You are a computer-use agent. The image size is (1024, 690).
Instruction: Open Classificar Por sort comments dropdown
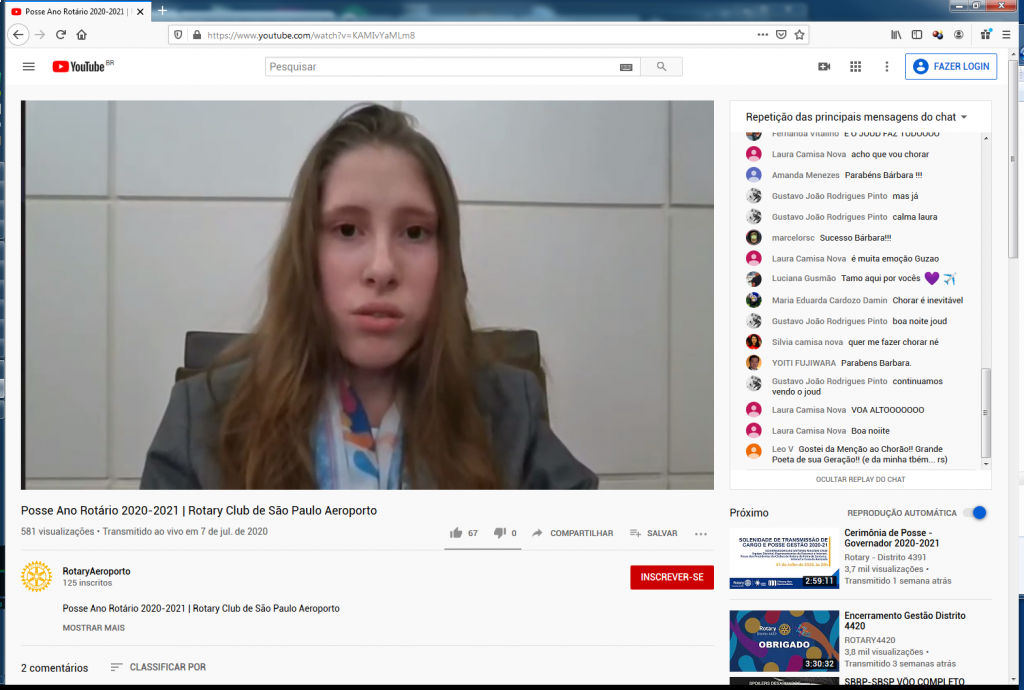157,667
